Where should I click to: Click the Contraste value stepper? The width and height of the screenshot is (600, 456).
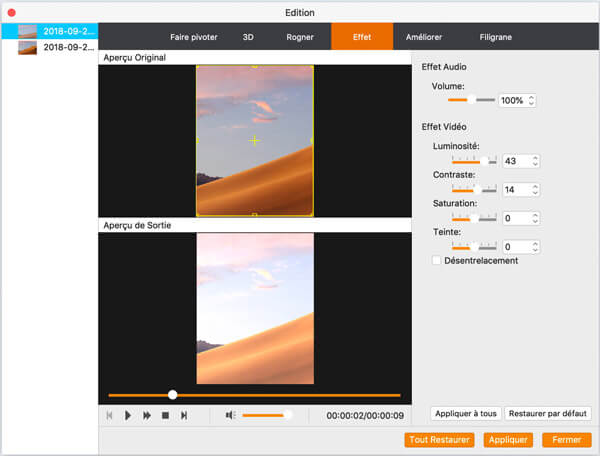pos(536,190)
